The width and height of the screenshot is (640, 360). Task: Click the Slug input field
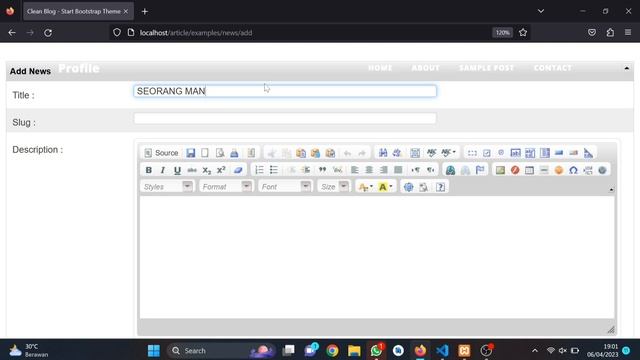point(285,118)
